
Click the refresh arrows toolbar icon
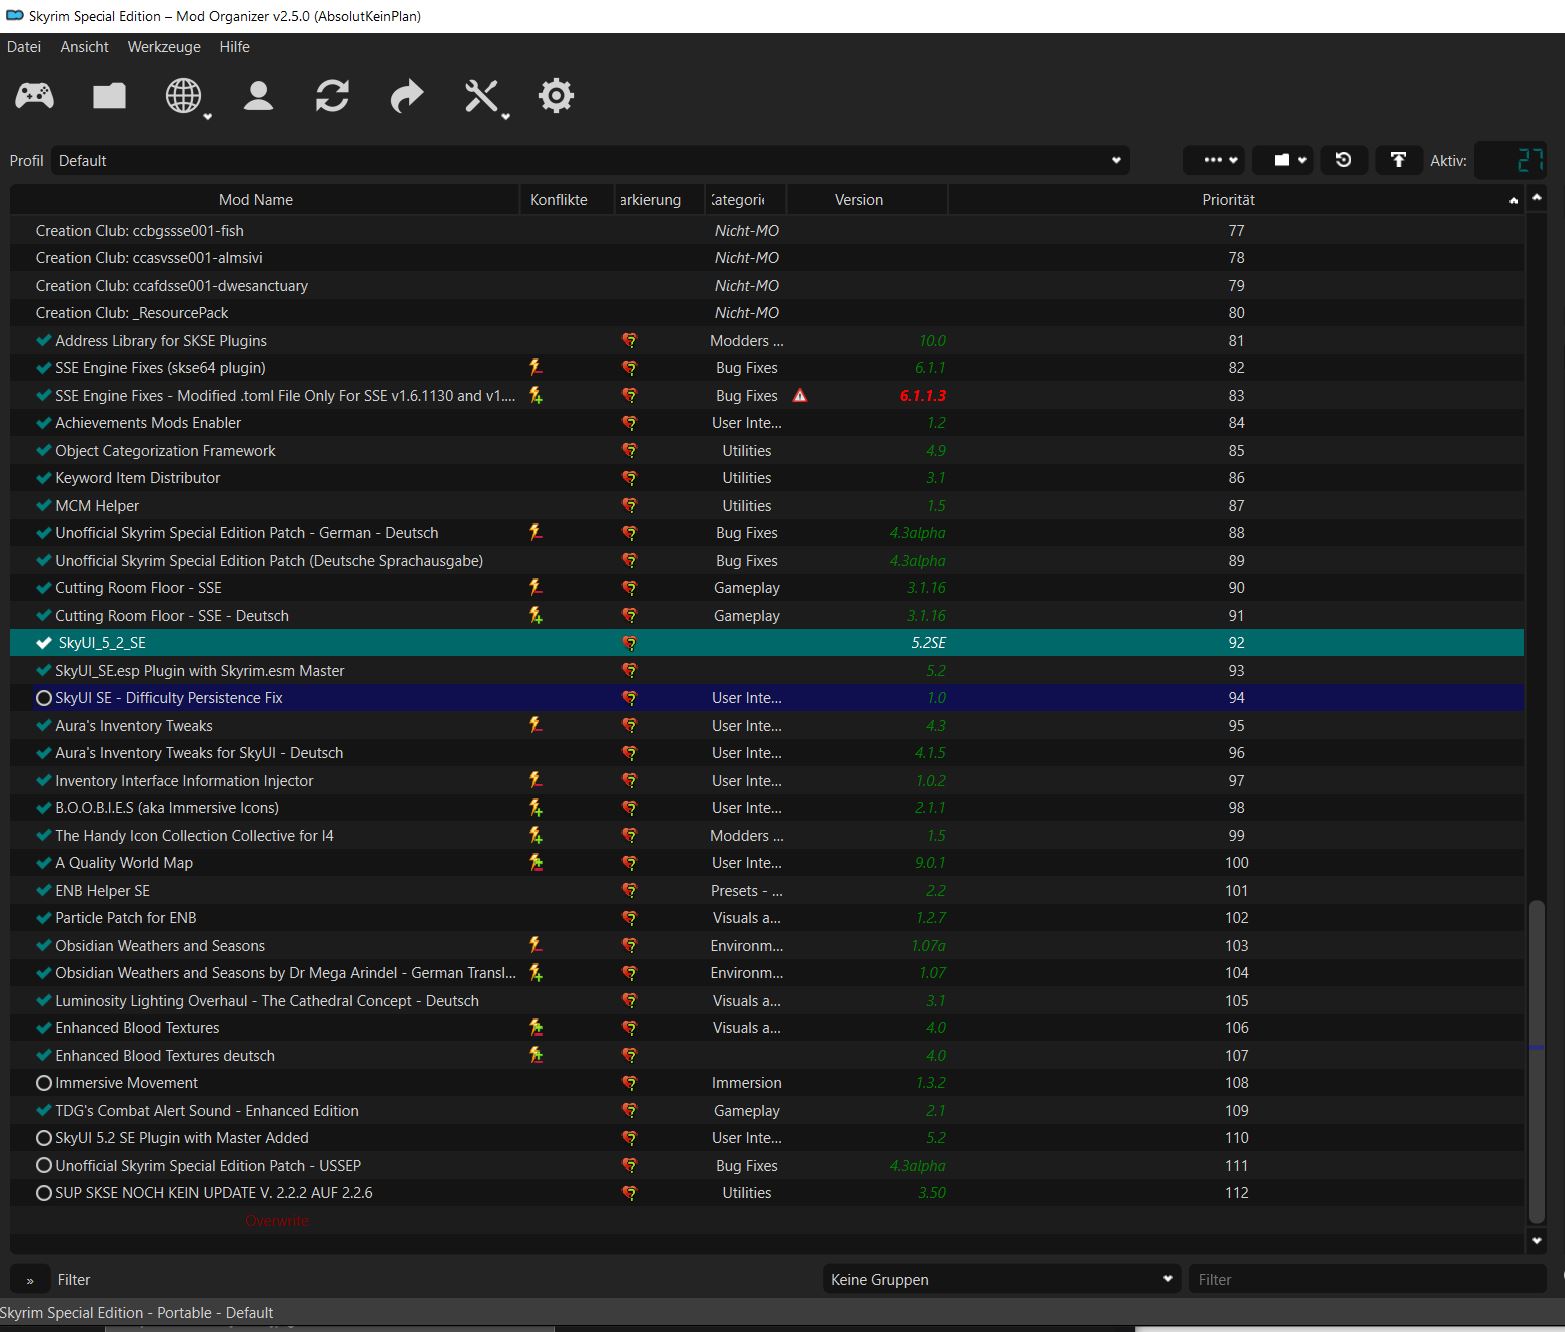pos(332,96)
